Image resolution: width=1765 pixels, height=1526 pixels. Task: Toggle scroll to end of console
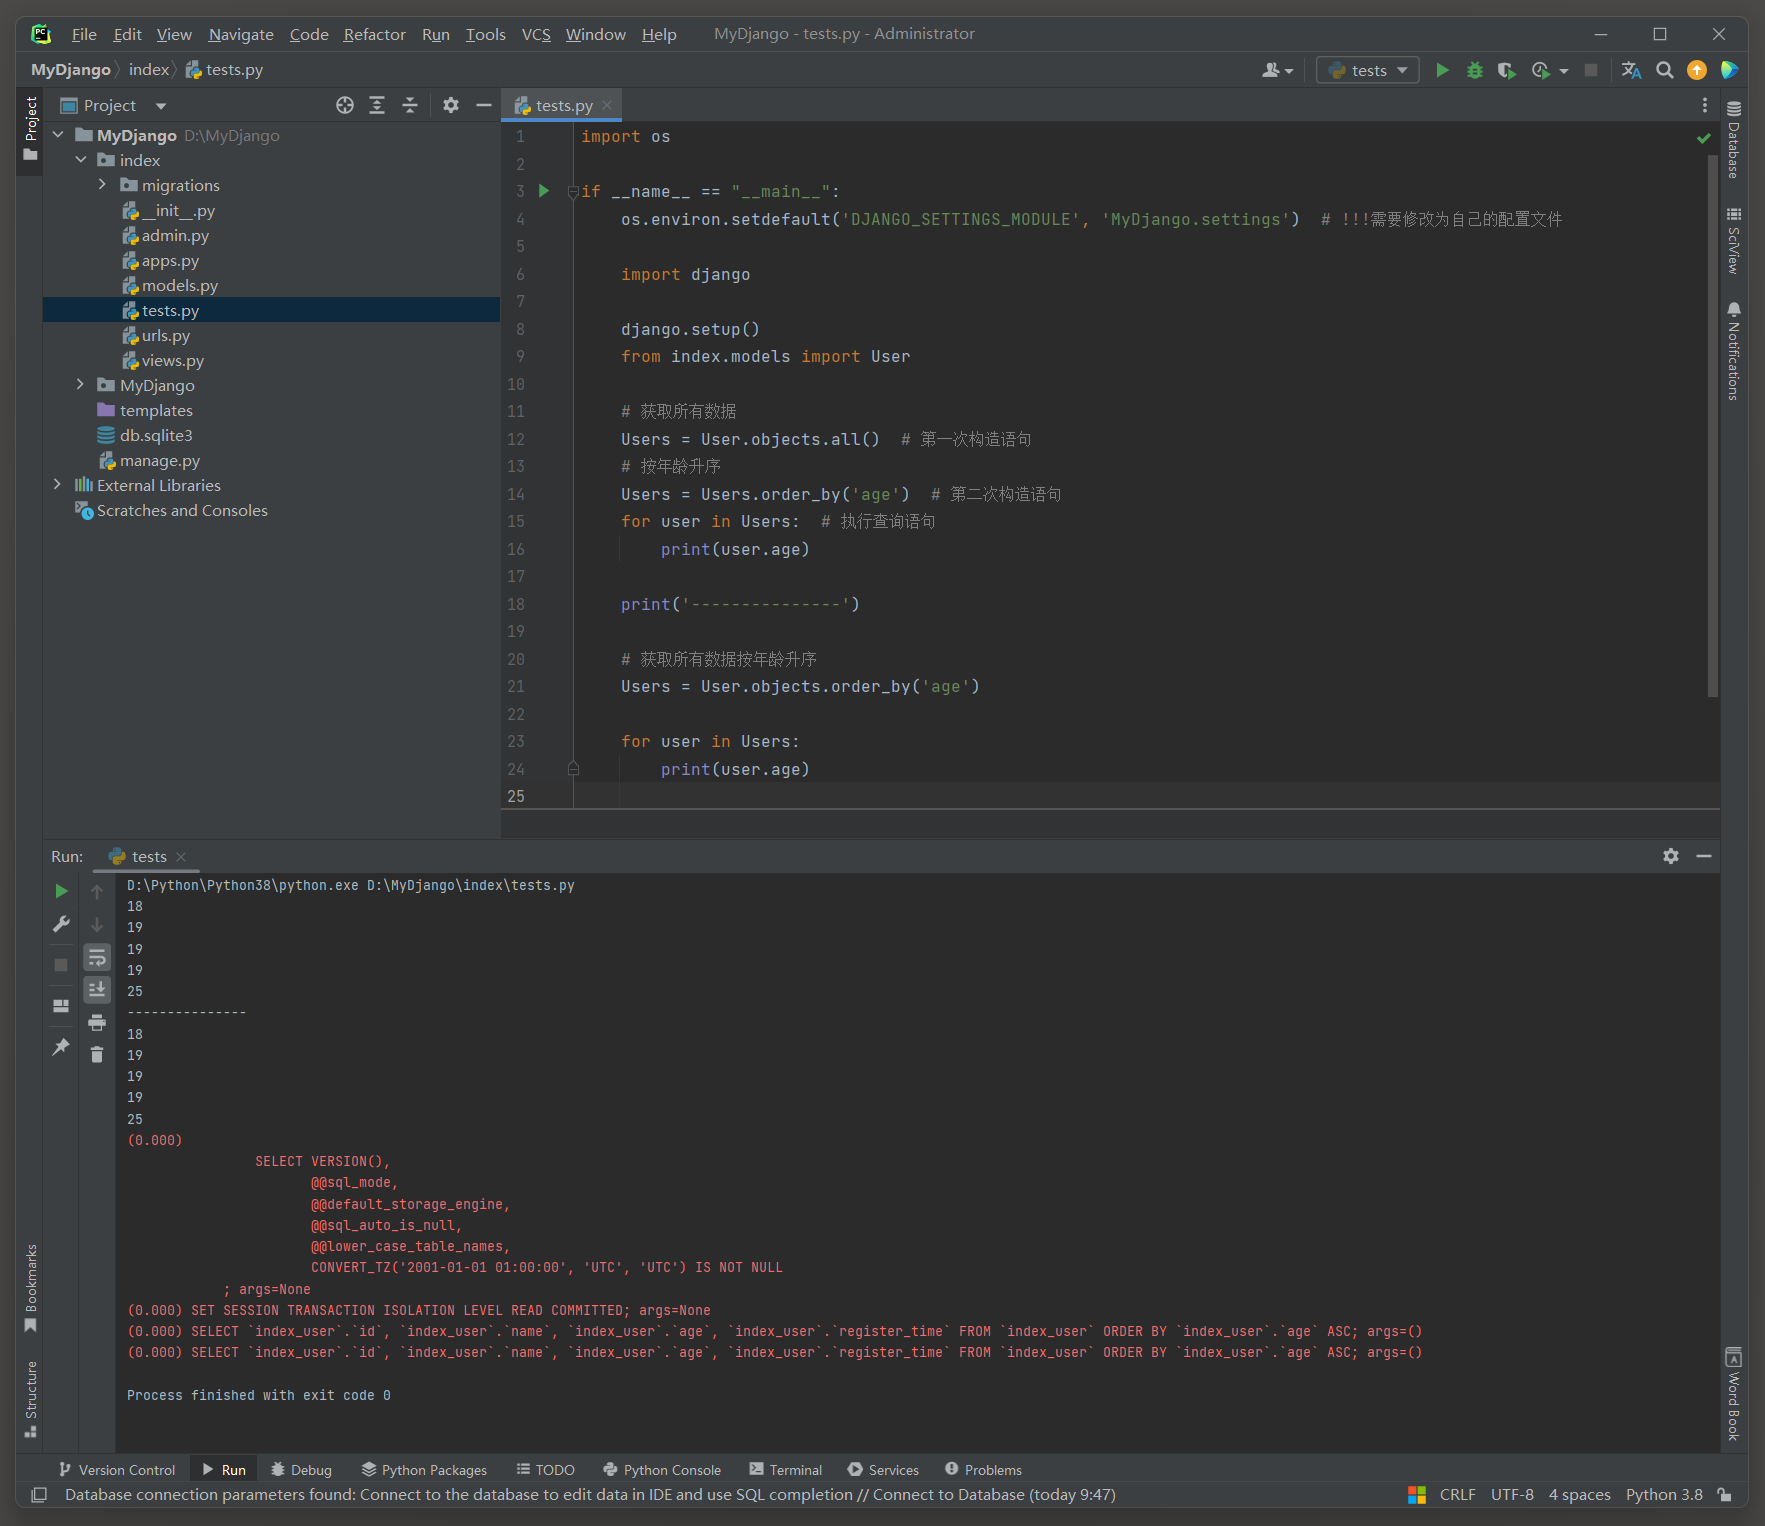pyautogui.click(x=97, y=990)
